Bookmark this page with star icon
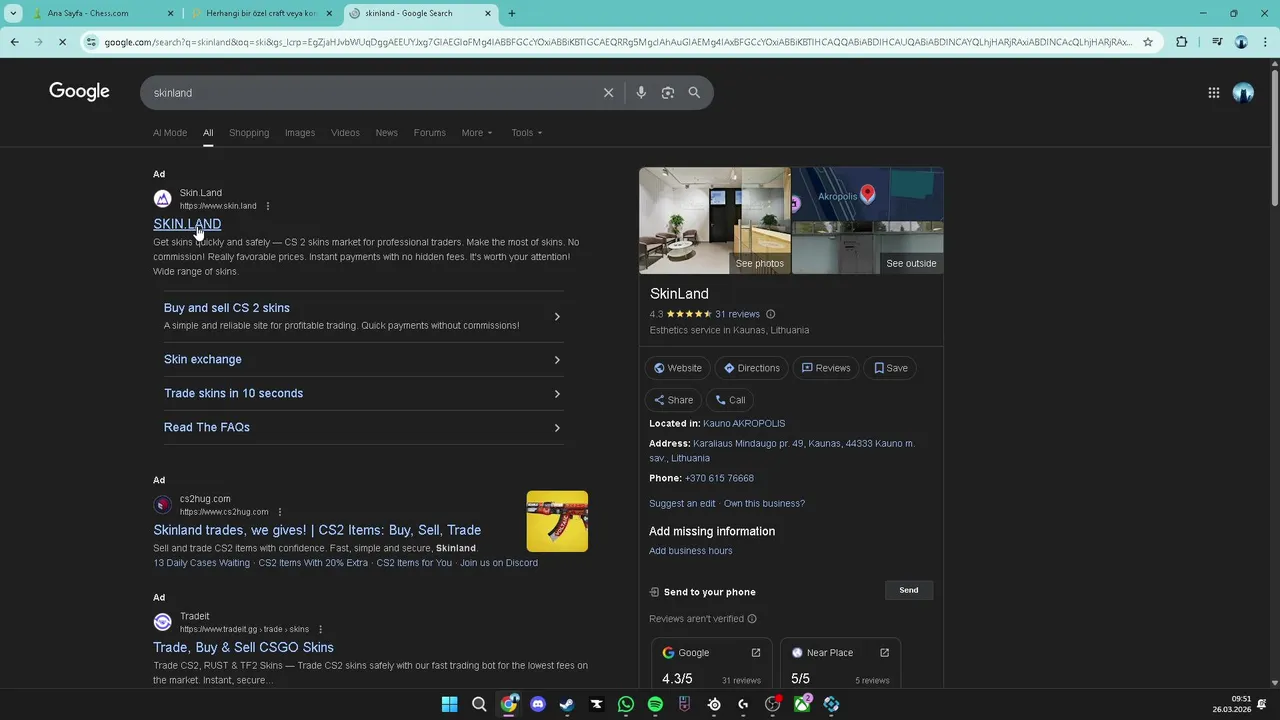Image resolution: width=1280 pixels, height=720 pixels. [1148, 42]
